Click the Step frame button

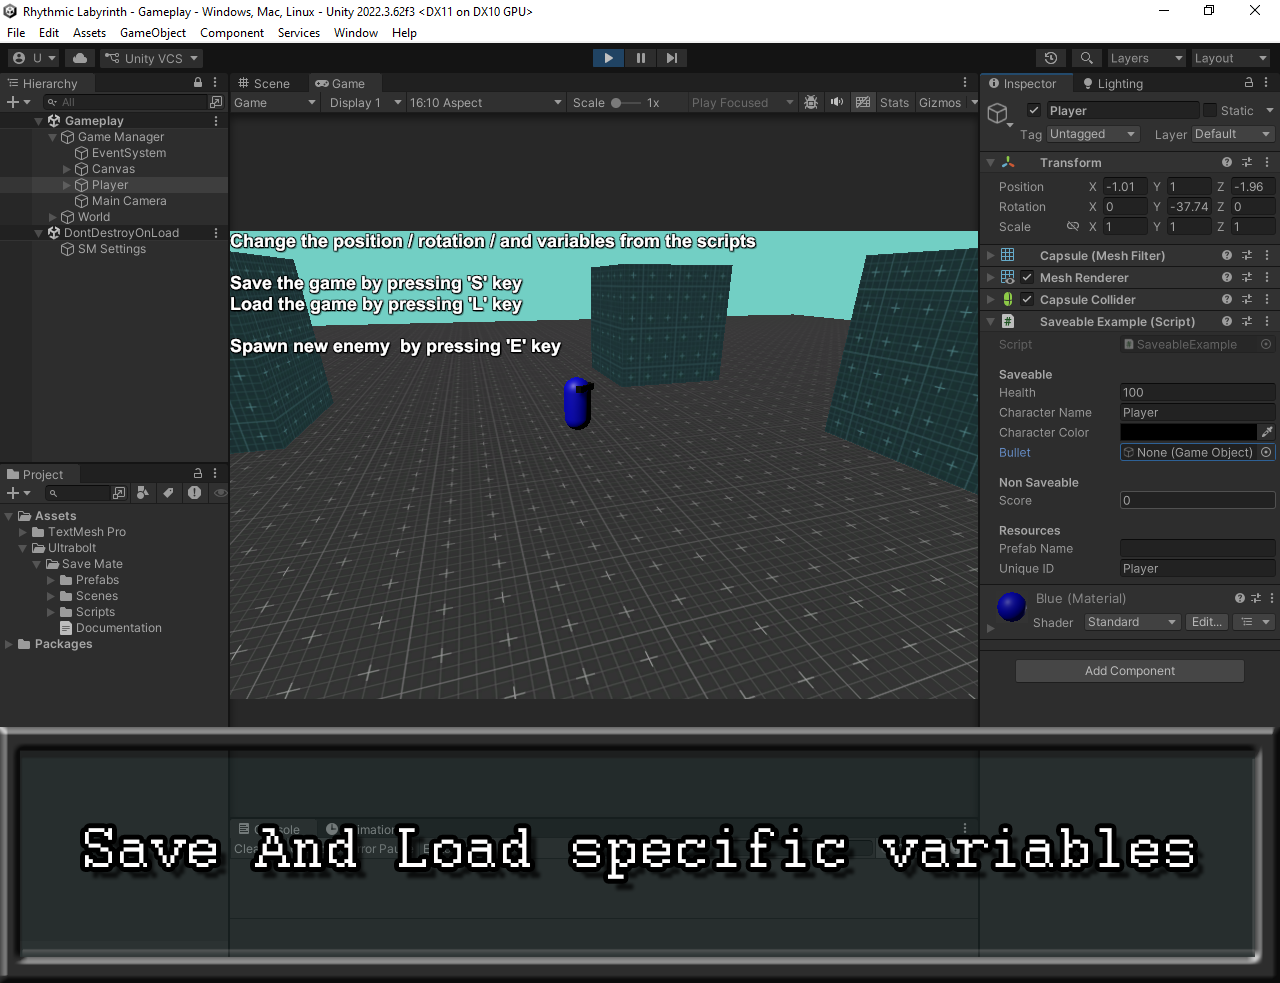click(672, 58)
